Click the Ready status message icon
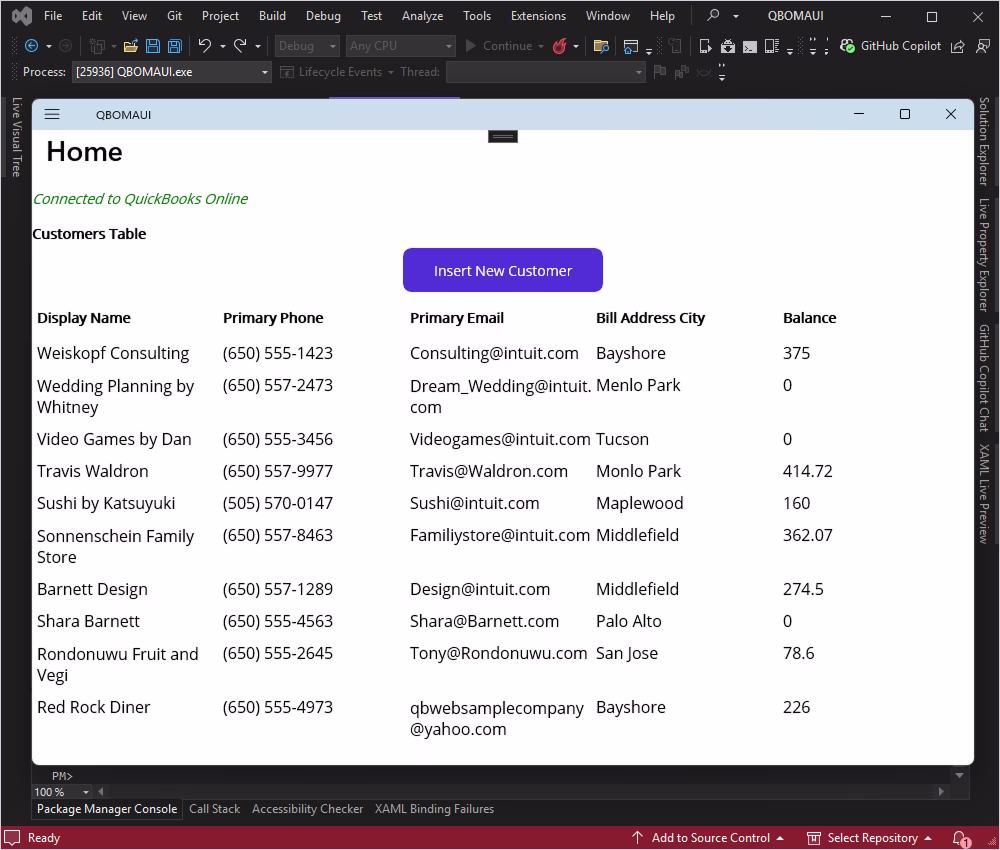 [x=13, y=837]
